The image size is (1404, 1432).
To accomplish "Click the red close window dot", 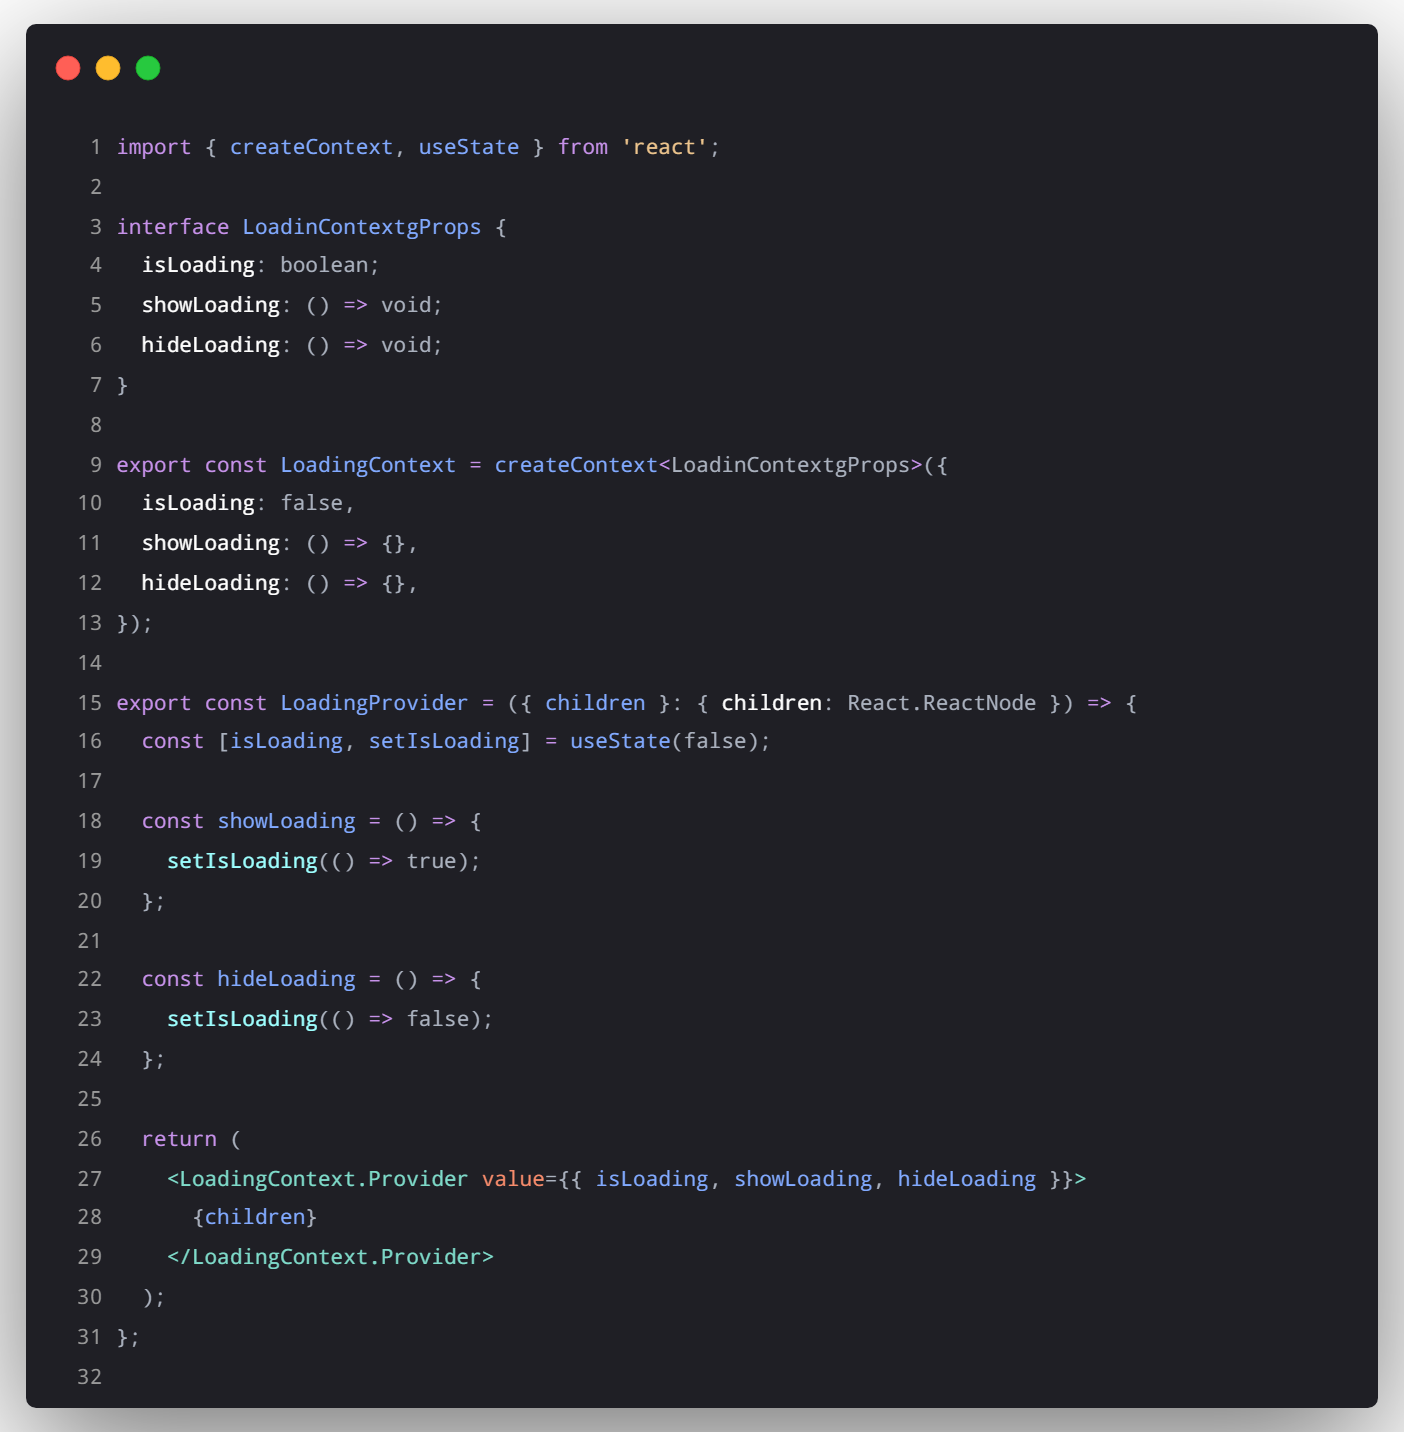I will tap(68, 68).
